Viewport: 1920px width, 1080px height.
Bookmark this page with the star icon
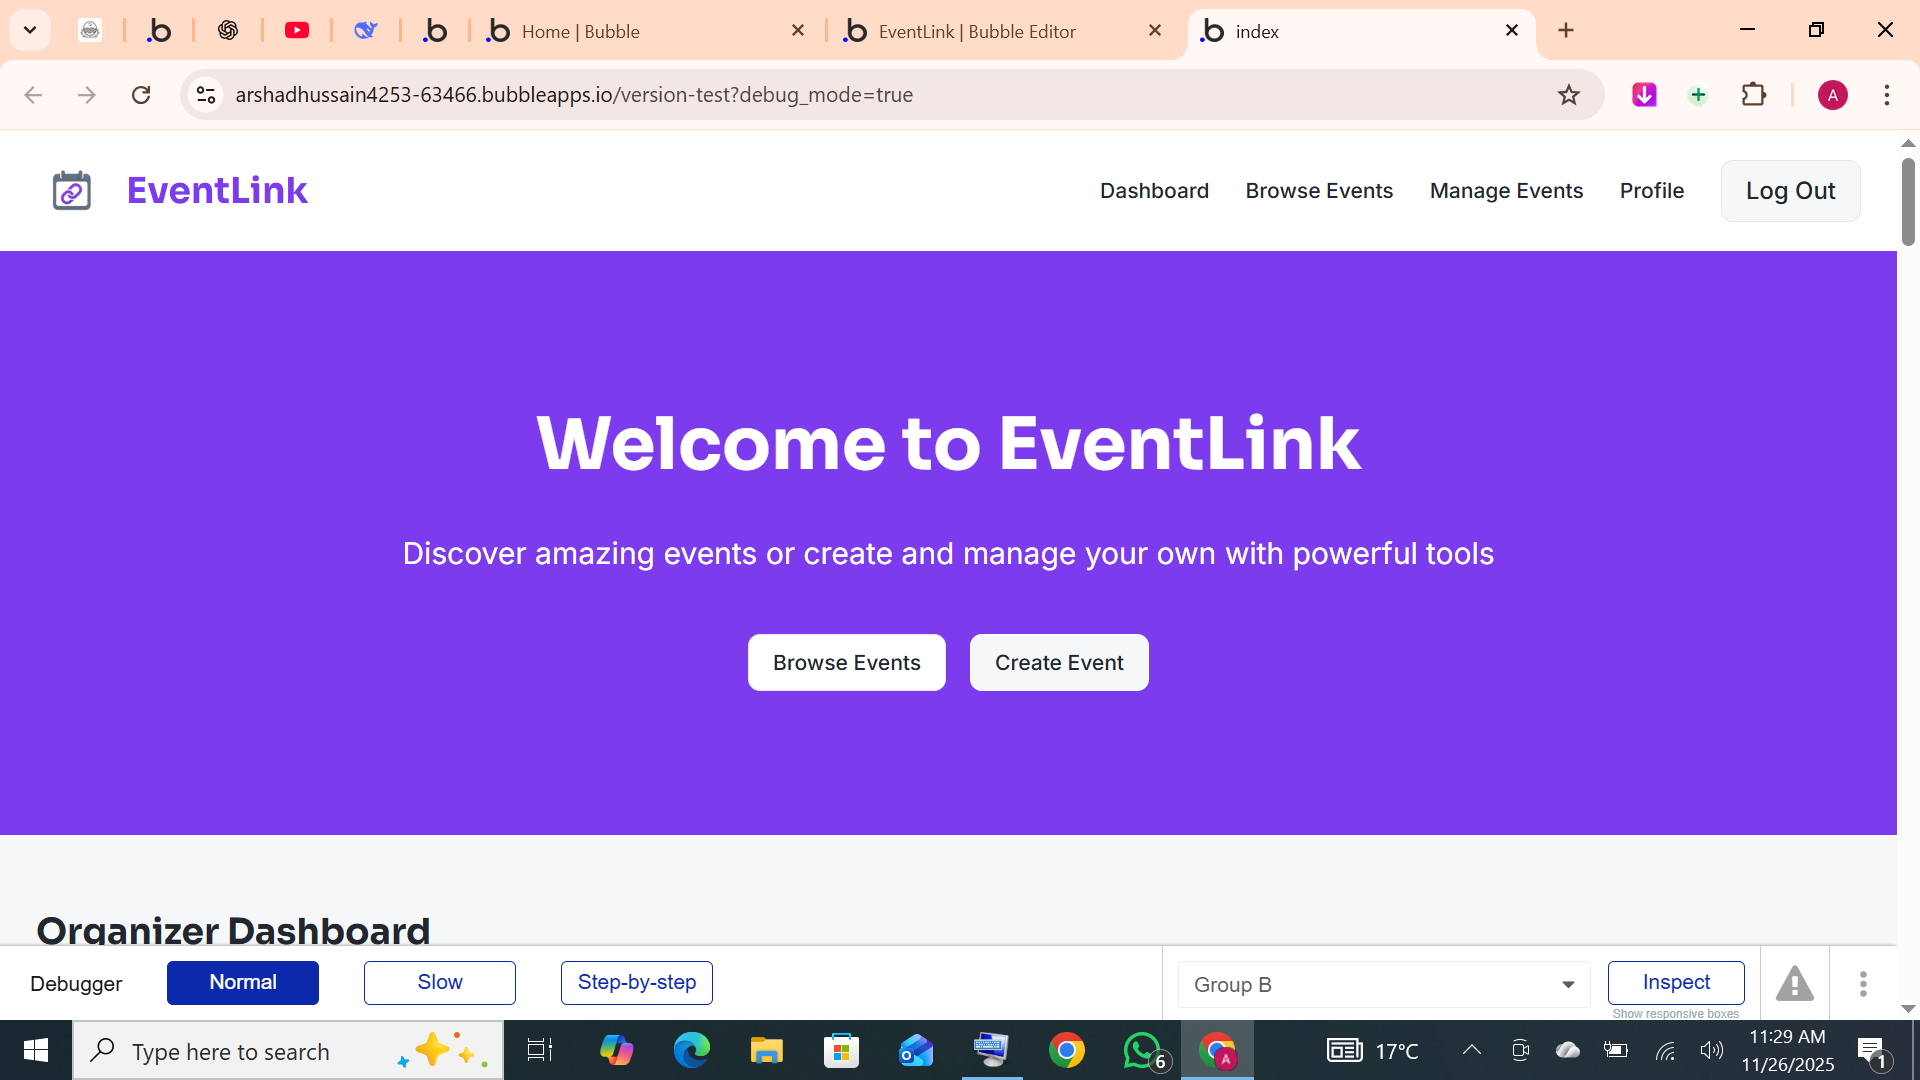pyautogui.click(x=1569, y=95)
